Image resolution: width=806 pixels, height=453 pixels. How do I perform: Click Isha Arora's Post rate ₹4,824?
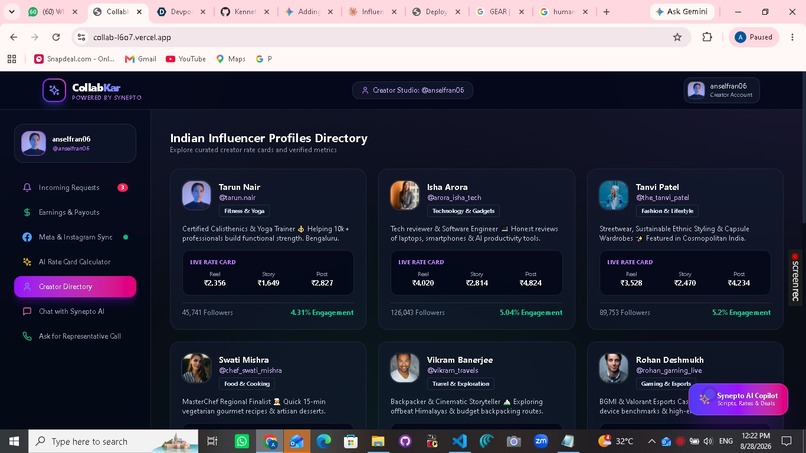tap(530, 283)
